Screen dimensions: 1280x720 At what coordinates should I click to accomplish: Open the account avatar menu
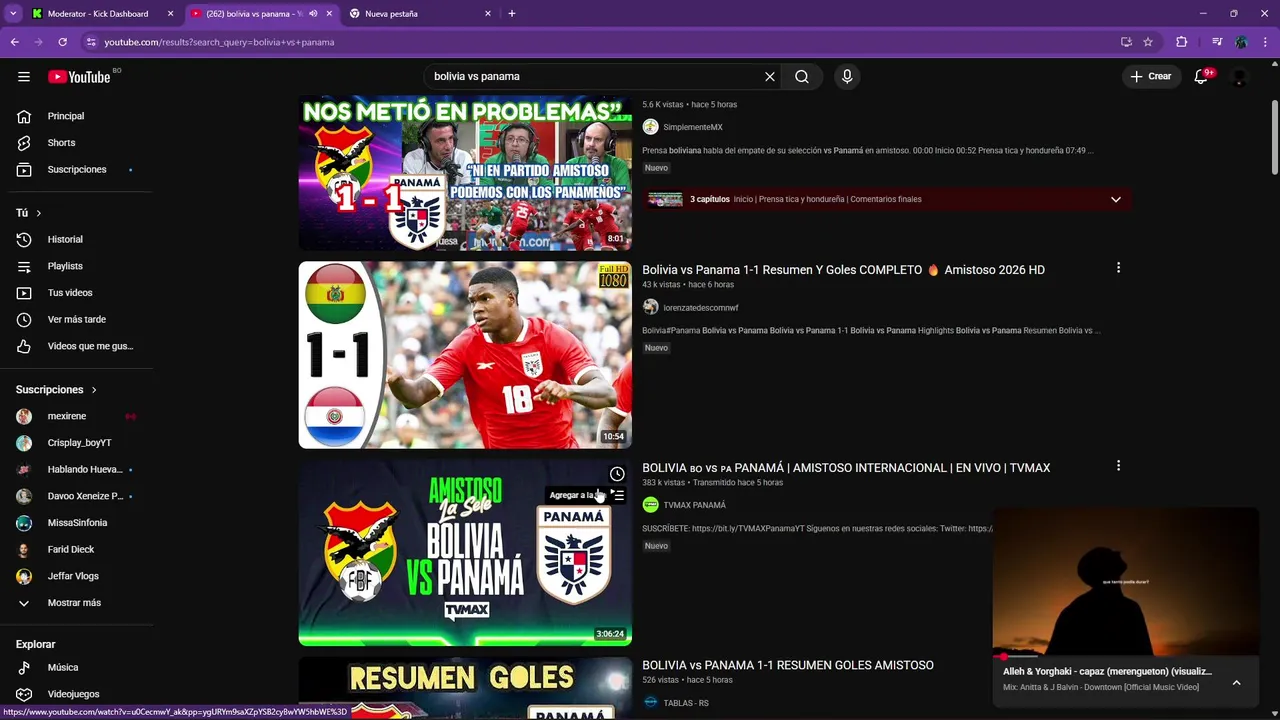coord(1240,76)
